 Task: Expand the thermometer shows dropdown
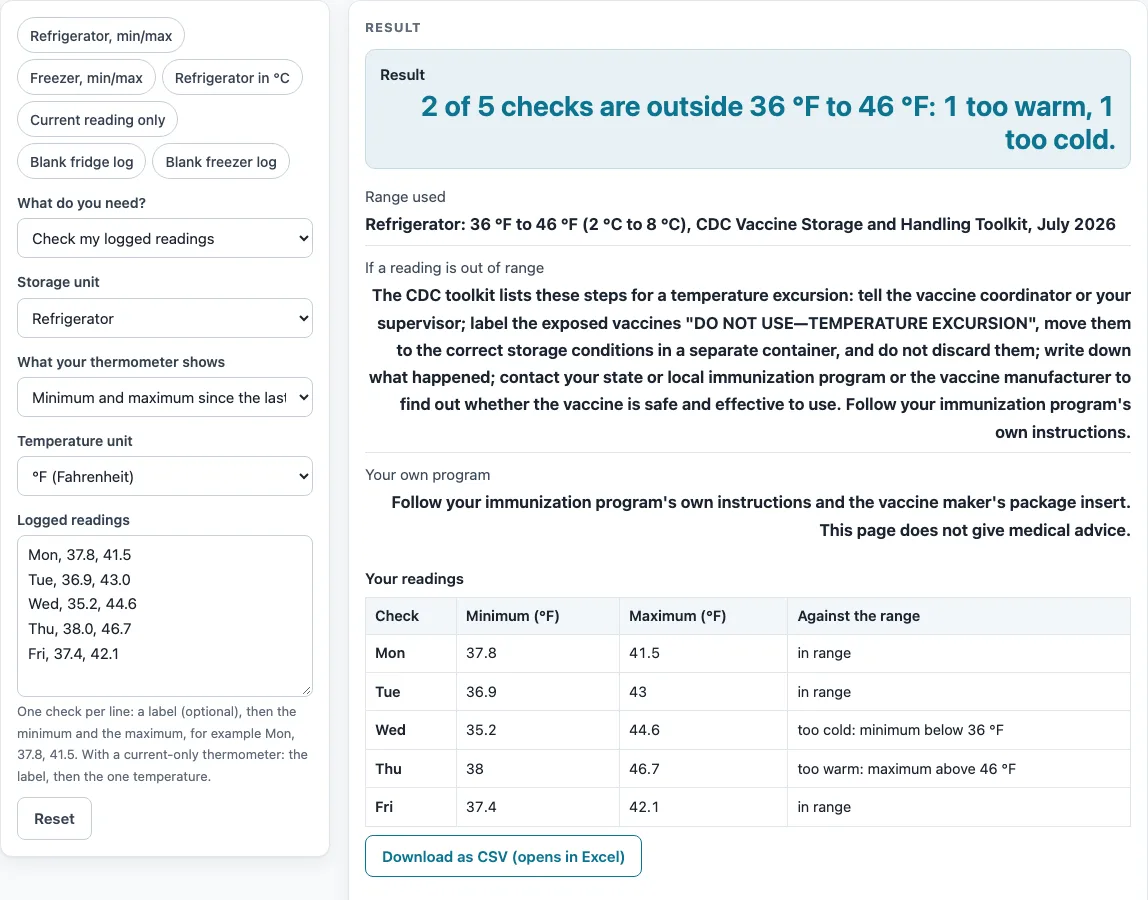pyautogui.click(x=165, y=398)
